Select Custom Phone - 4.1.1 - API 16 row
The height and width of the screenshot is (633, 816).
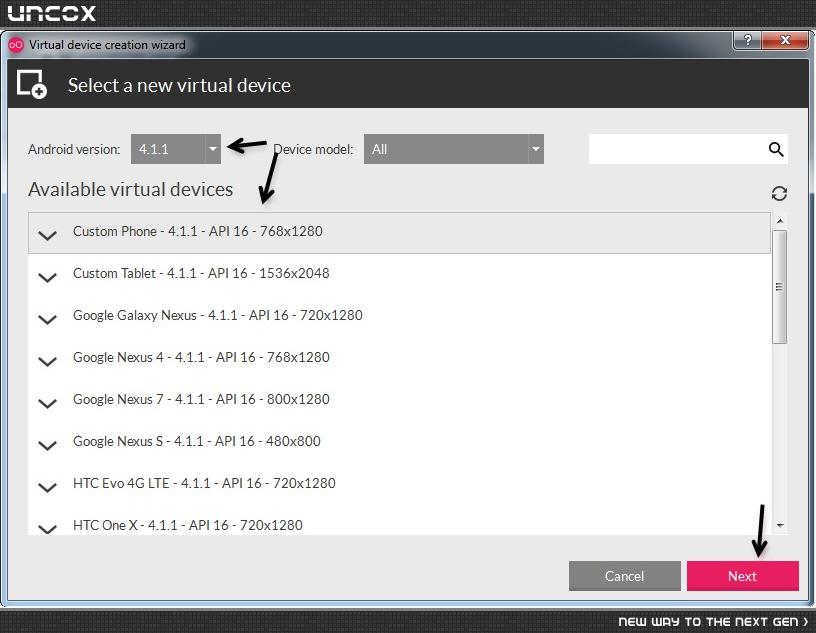[x=399, y=233]
